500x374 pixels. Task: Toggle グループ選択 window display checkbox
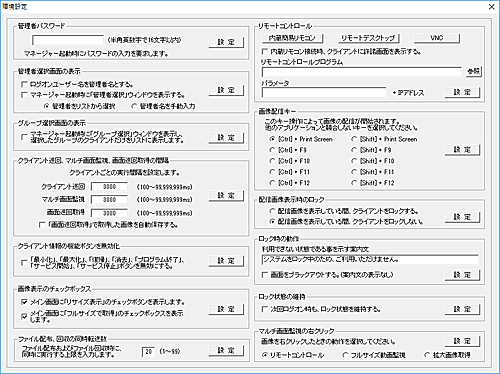[x=24, y=137]
